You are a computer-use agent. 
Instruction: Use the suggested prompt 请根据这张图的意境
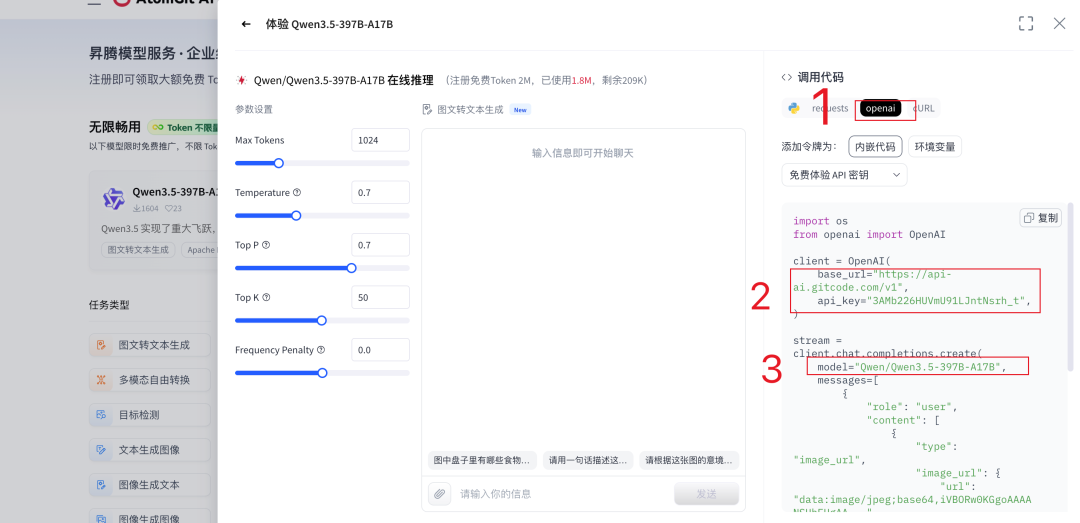pyautogui.click(x=689, y=460)
